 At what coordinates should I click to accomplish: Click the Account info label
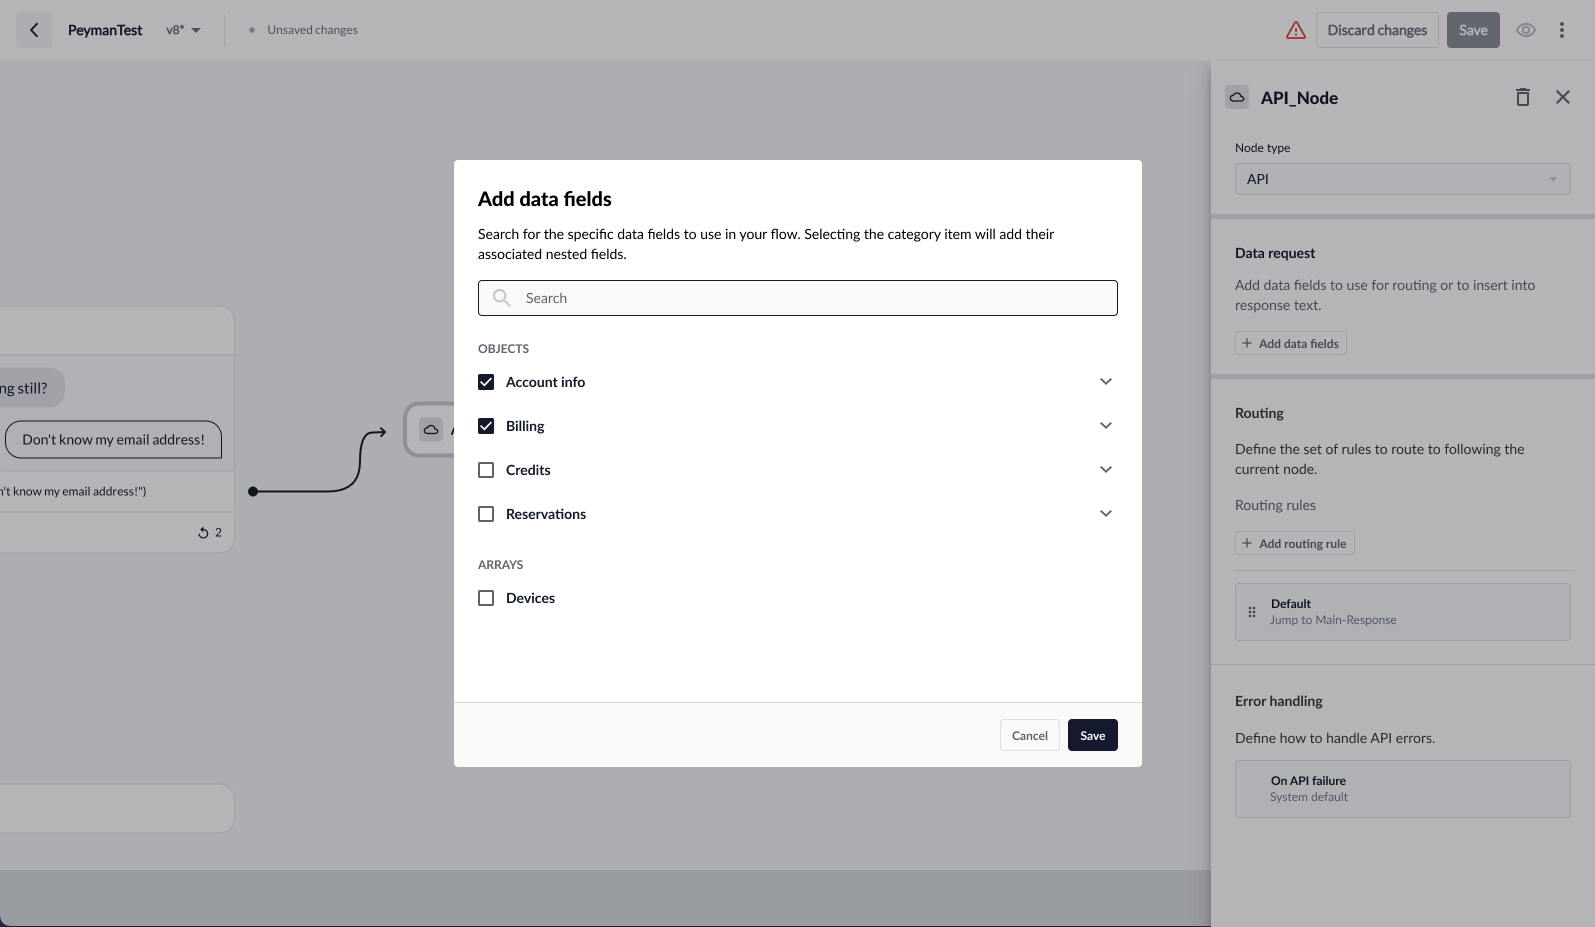545,382
